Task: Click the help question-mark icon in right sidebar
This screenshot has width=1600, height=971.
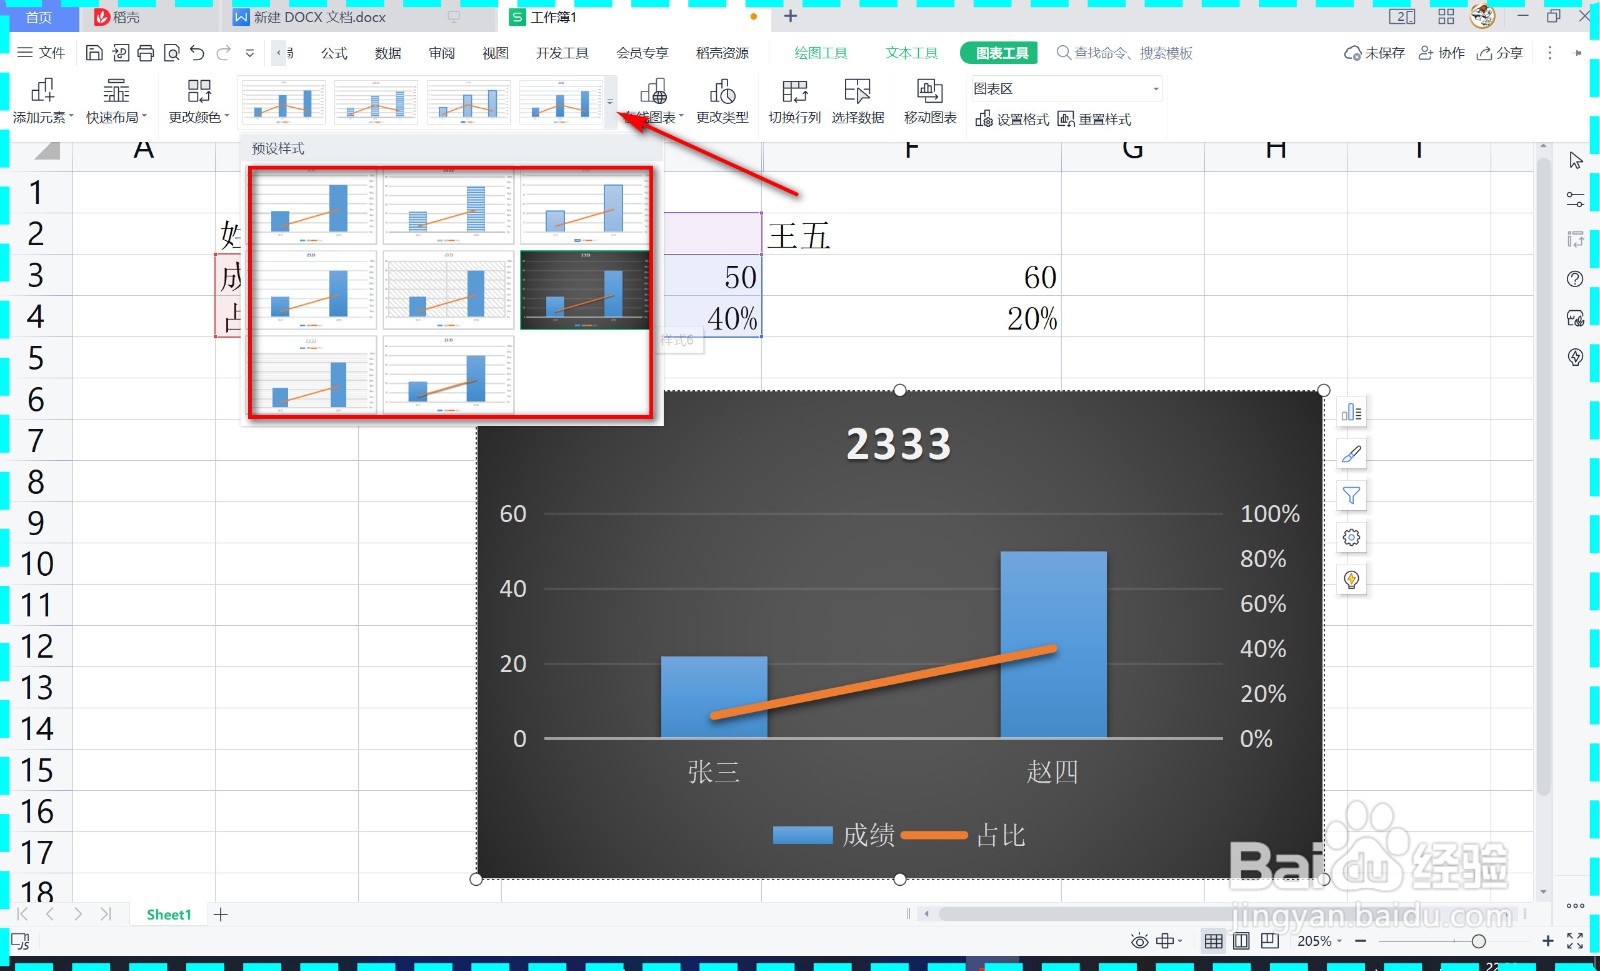Action: point(1576,279)
